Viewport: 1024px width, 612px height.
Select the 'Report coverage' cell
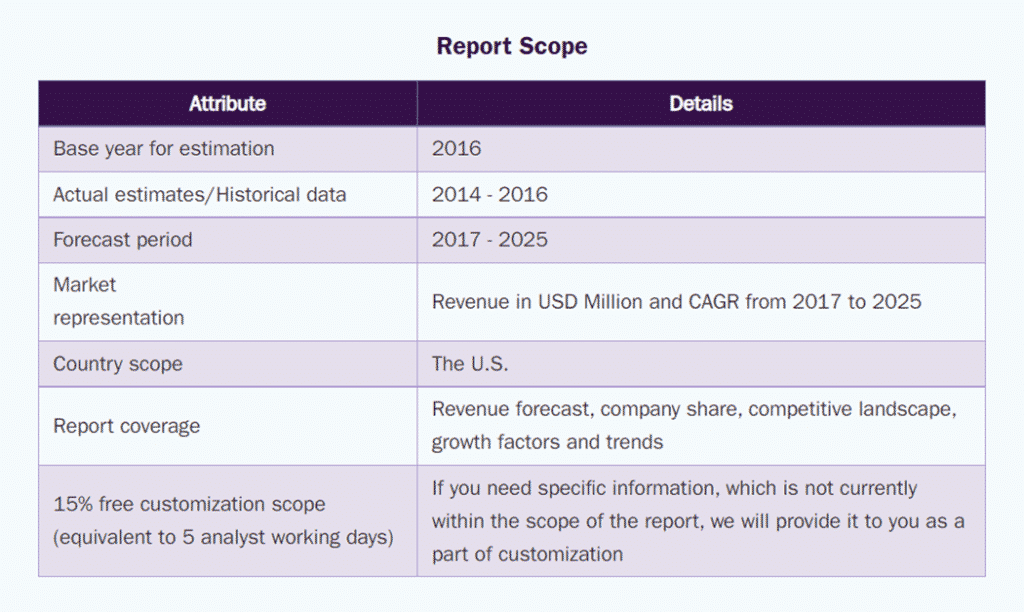[228, 426]
